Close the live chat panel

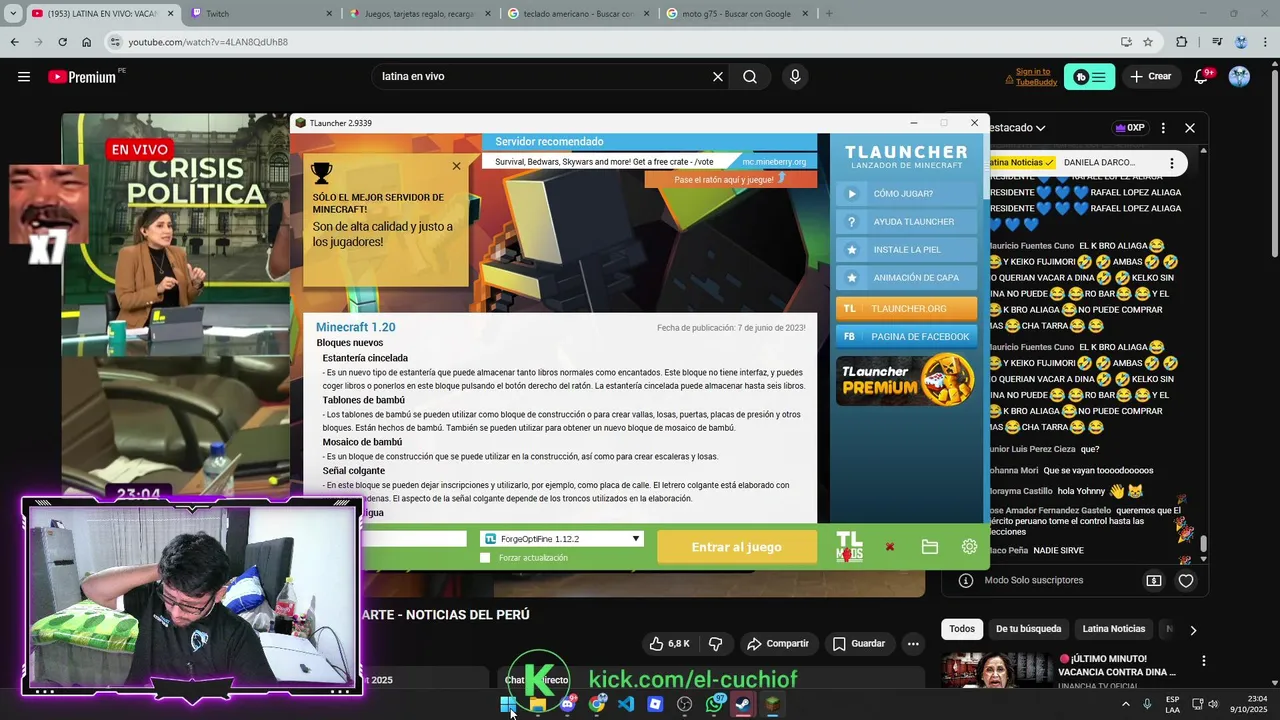pos(1190,128)
